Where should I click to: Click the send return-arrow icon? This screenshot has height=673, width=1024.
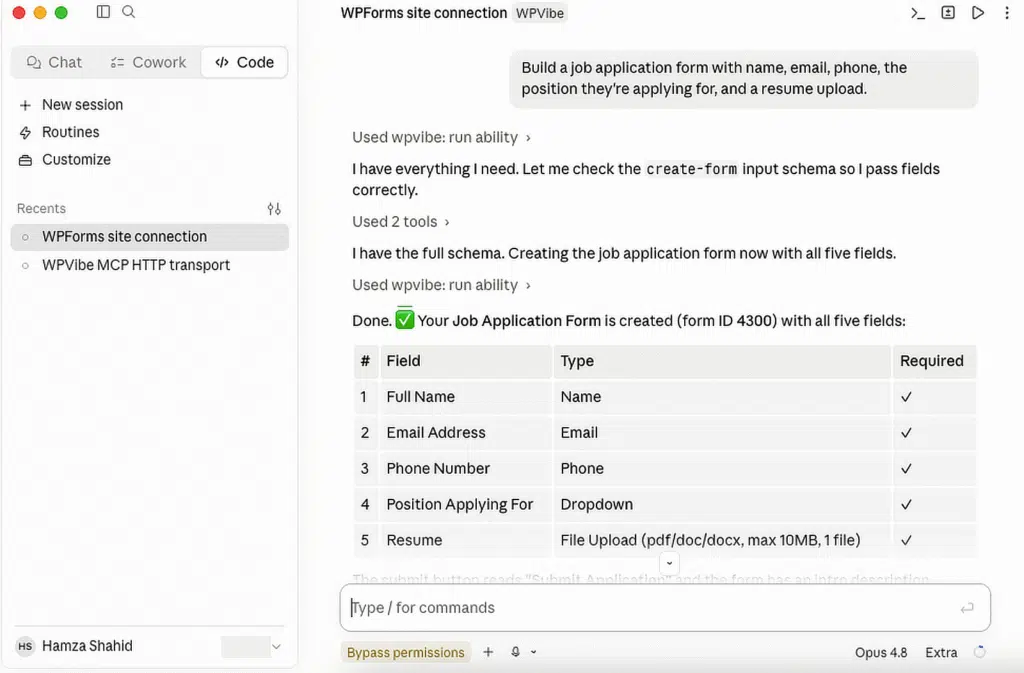point(967,608)
